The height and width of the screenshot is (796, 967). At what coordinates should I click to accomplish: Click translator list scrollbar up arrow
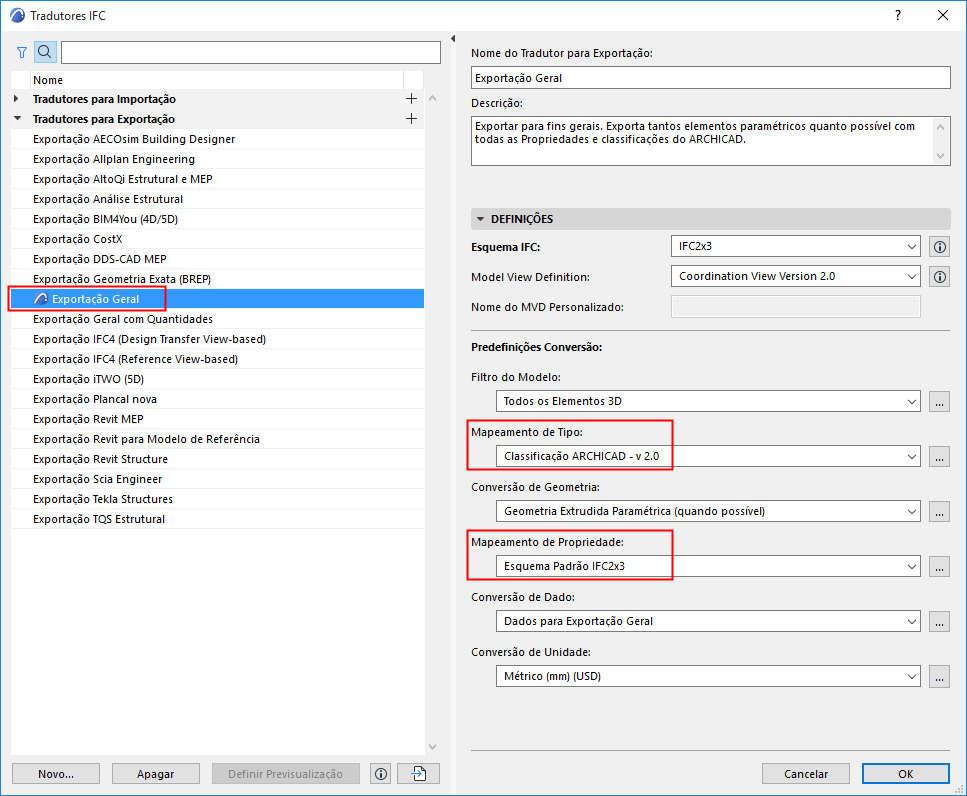(432, 99)
